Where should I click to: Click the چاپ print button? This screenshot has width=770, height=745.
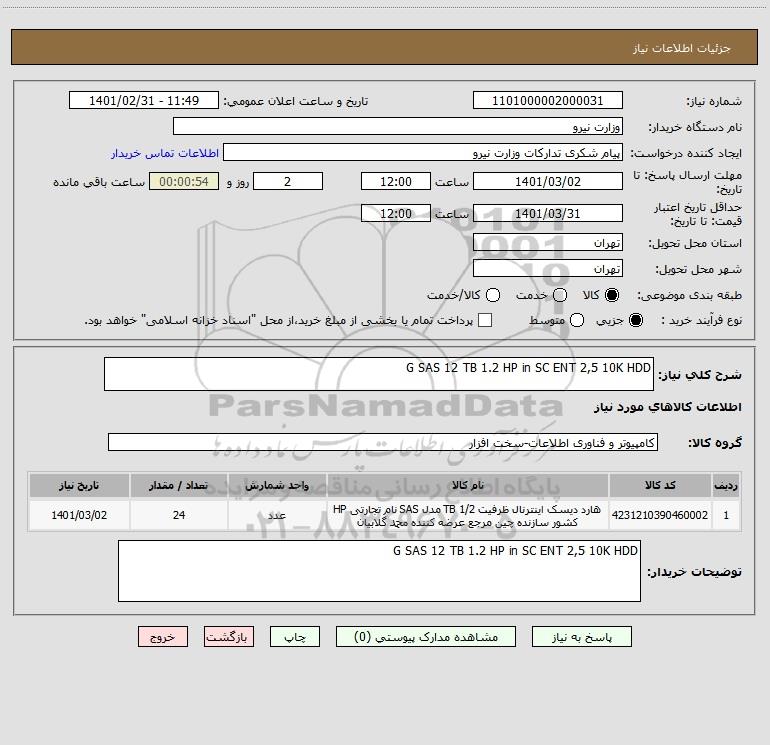click(295, 637)
